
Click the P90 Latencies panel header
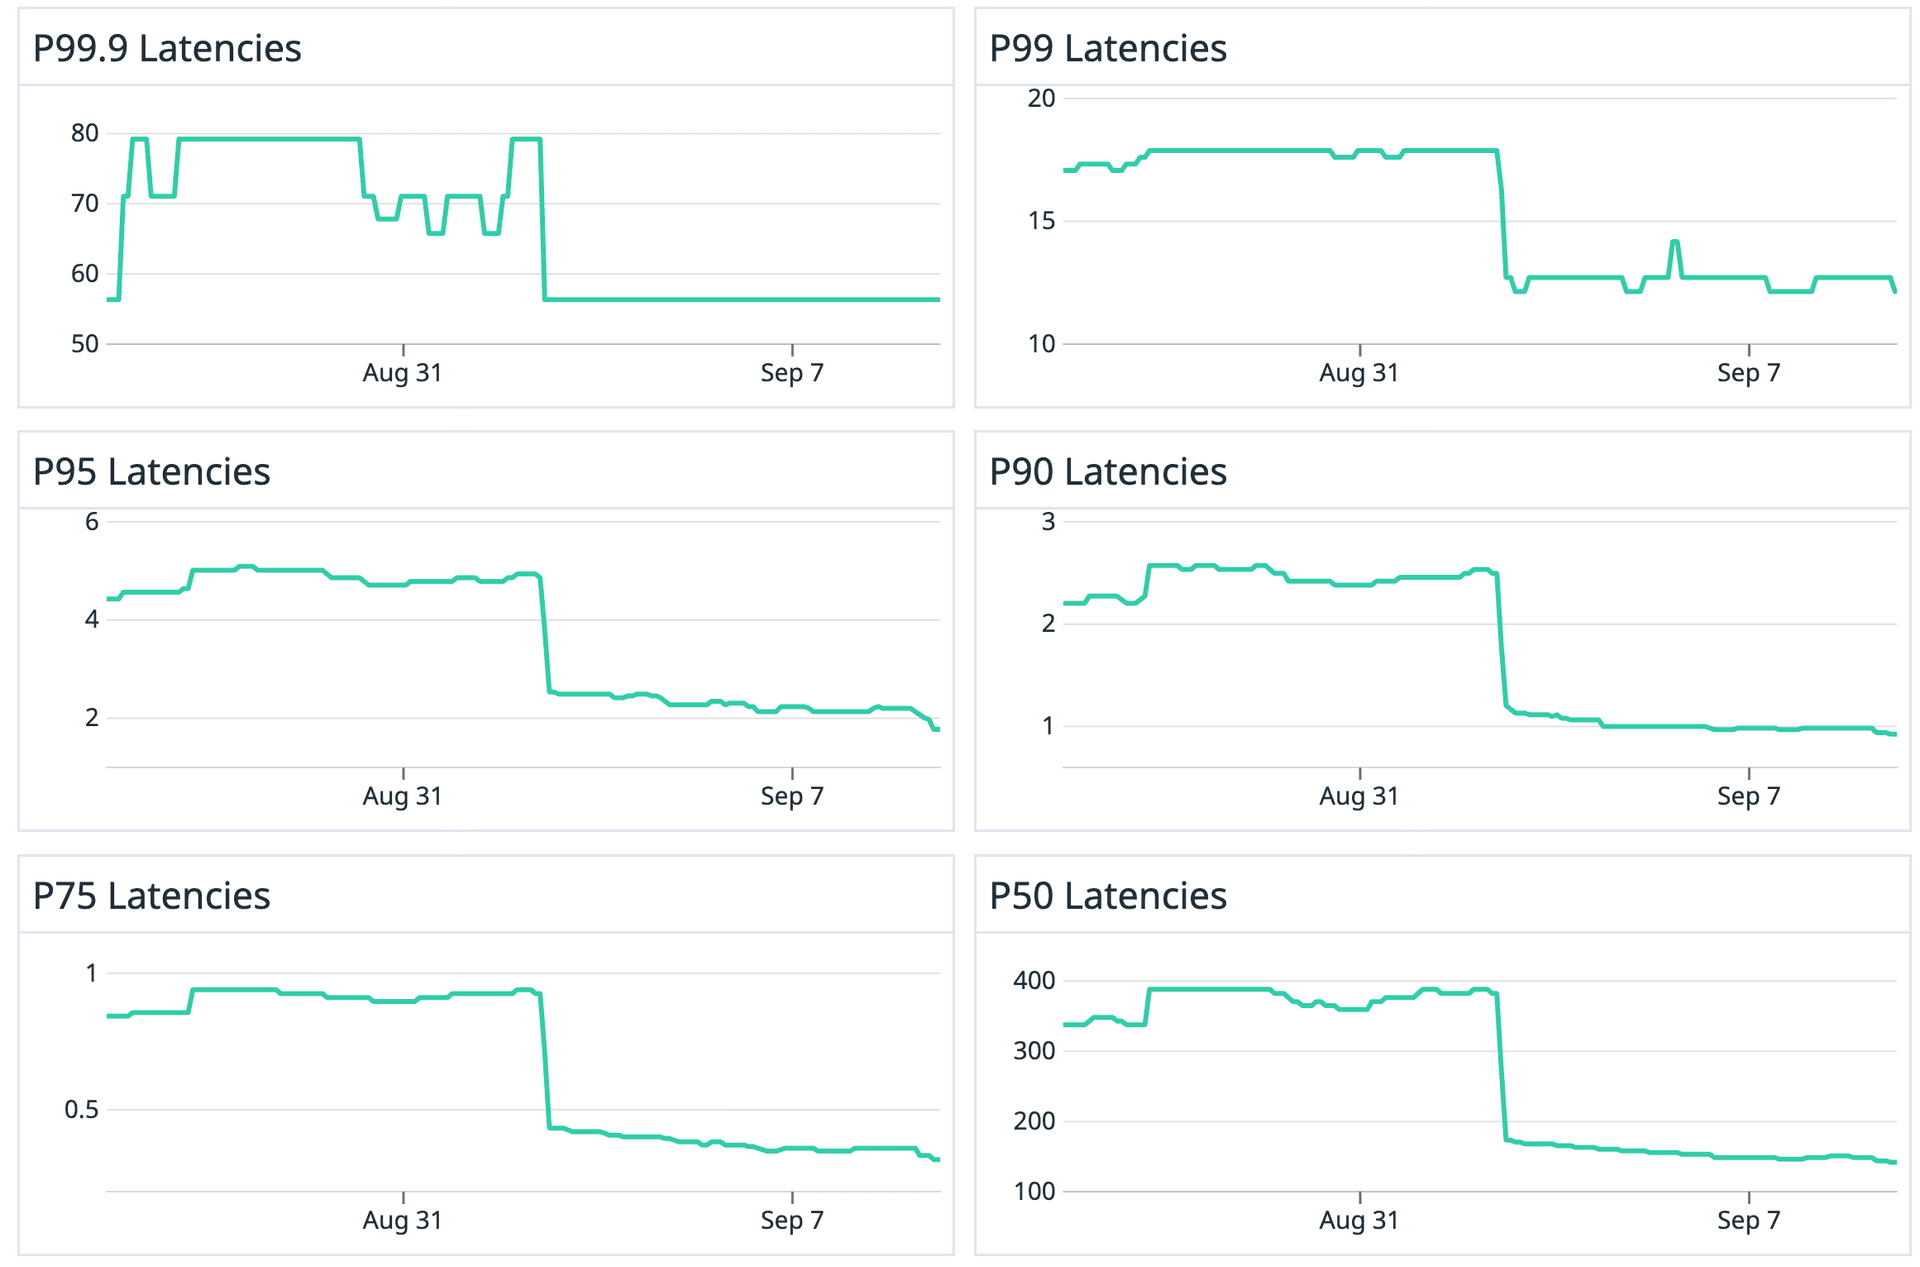click(1108, 472)
